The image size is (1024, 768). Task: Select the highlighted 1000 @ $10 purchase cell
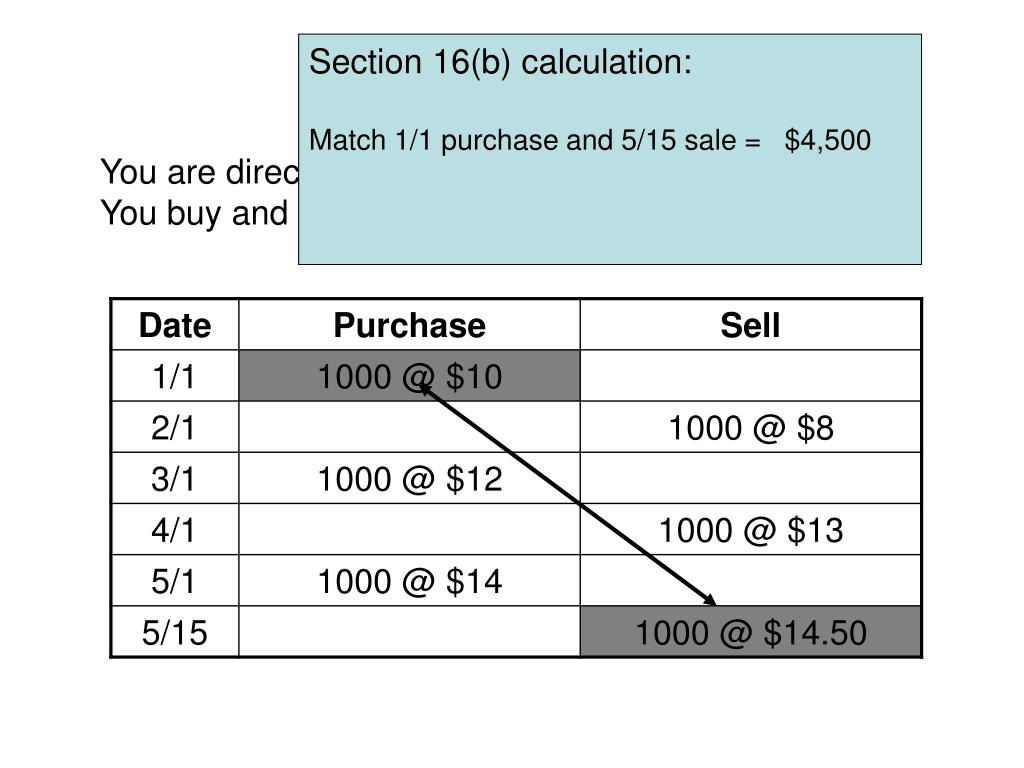coord(409,376)
